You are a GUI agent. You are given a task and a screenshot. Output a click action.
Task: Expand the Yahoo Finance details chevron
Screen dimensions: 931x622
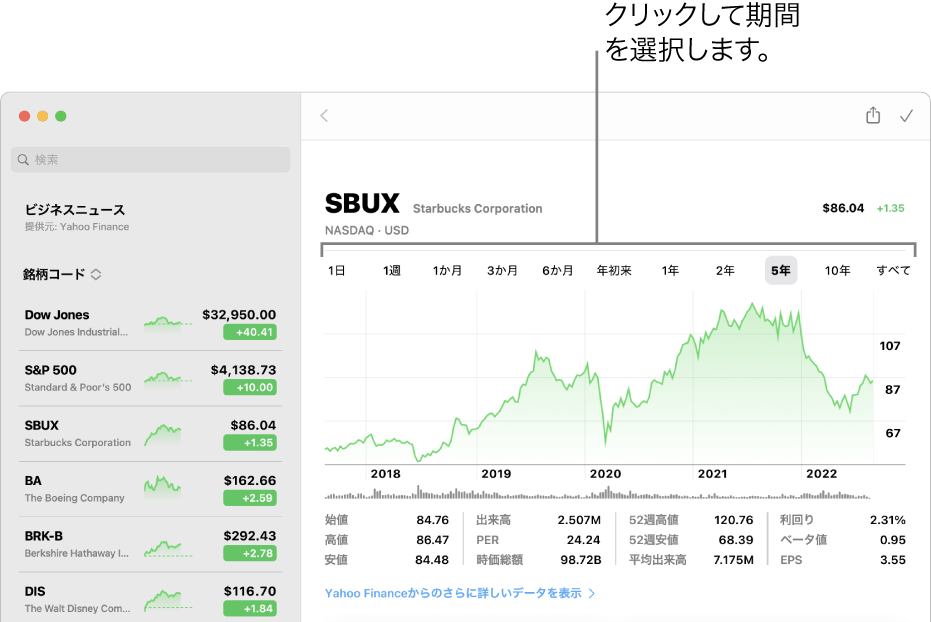[593, 592]
